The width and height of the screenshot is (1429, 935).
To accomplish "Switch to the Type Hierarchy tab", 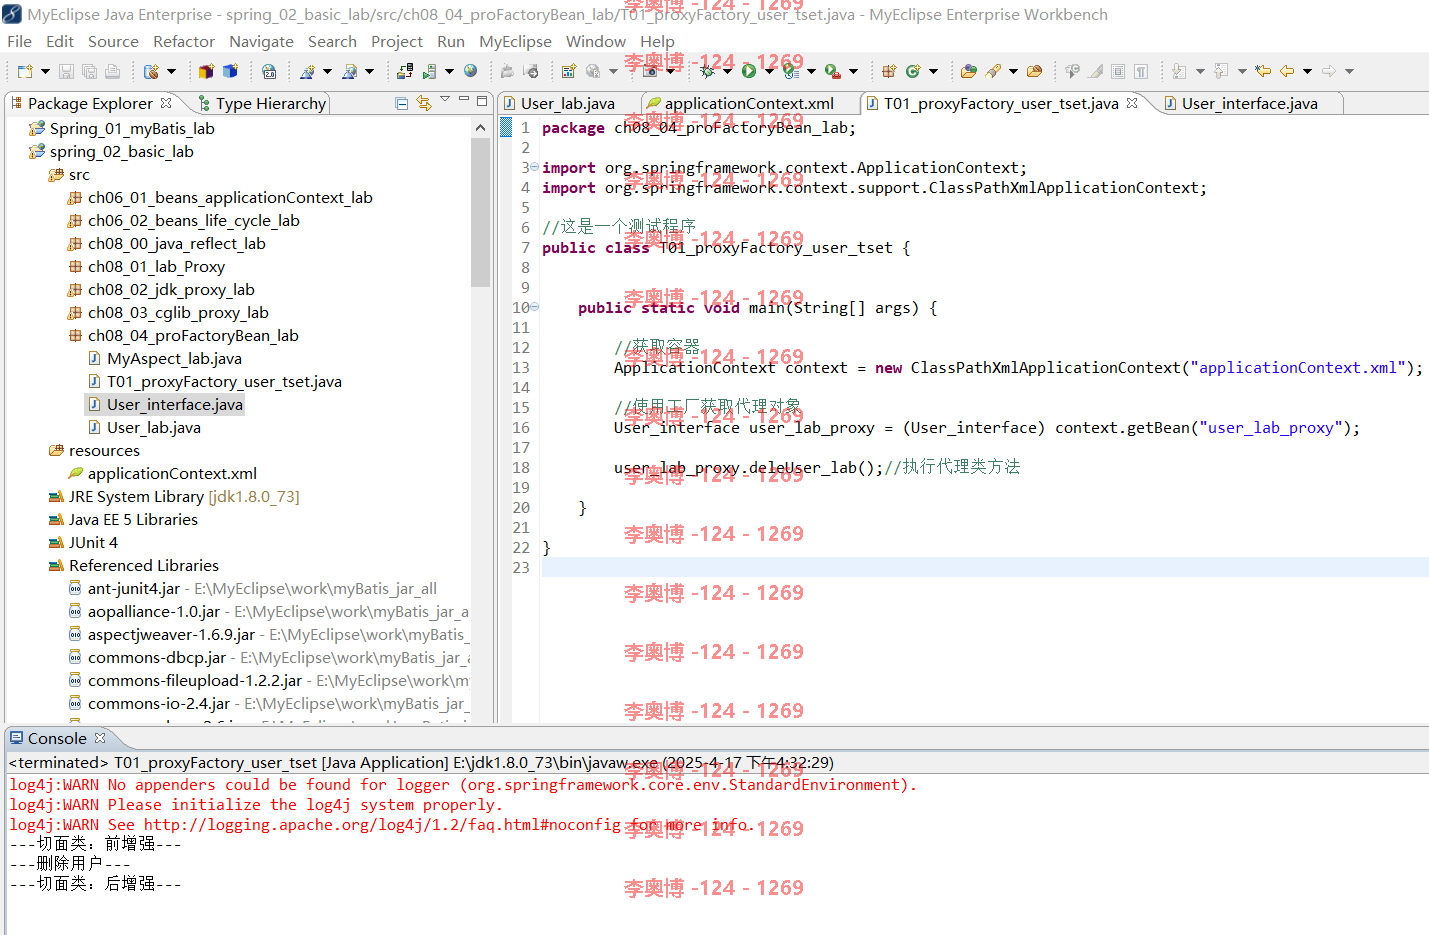I will click(262, 103).
